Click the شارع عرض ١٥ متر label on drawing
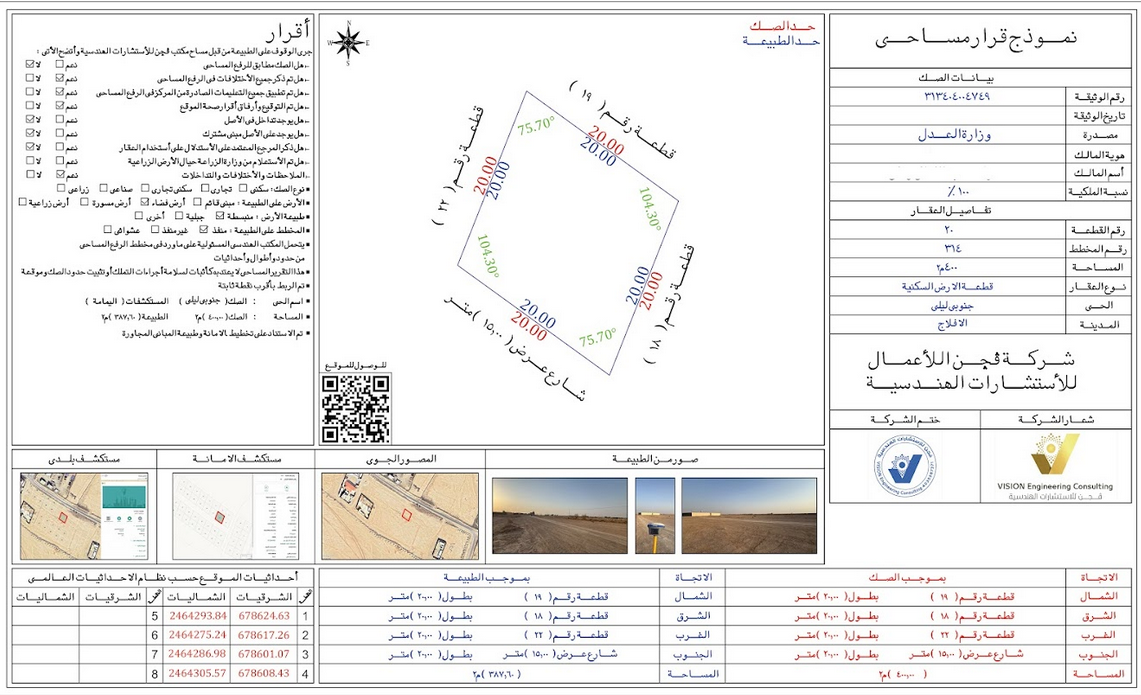 pyautogui.click(x=515, y=350)
